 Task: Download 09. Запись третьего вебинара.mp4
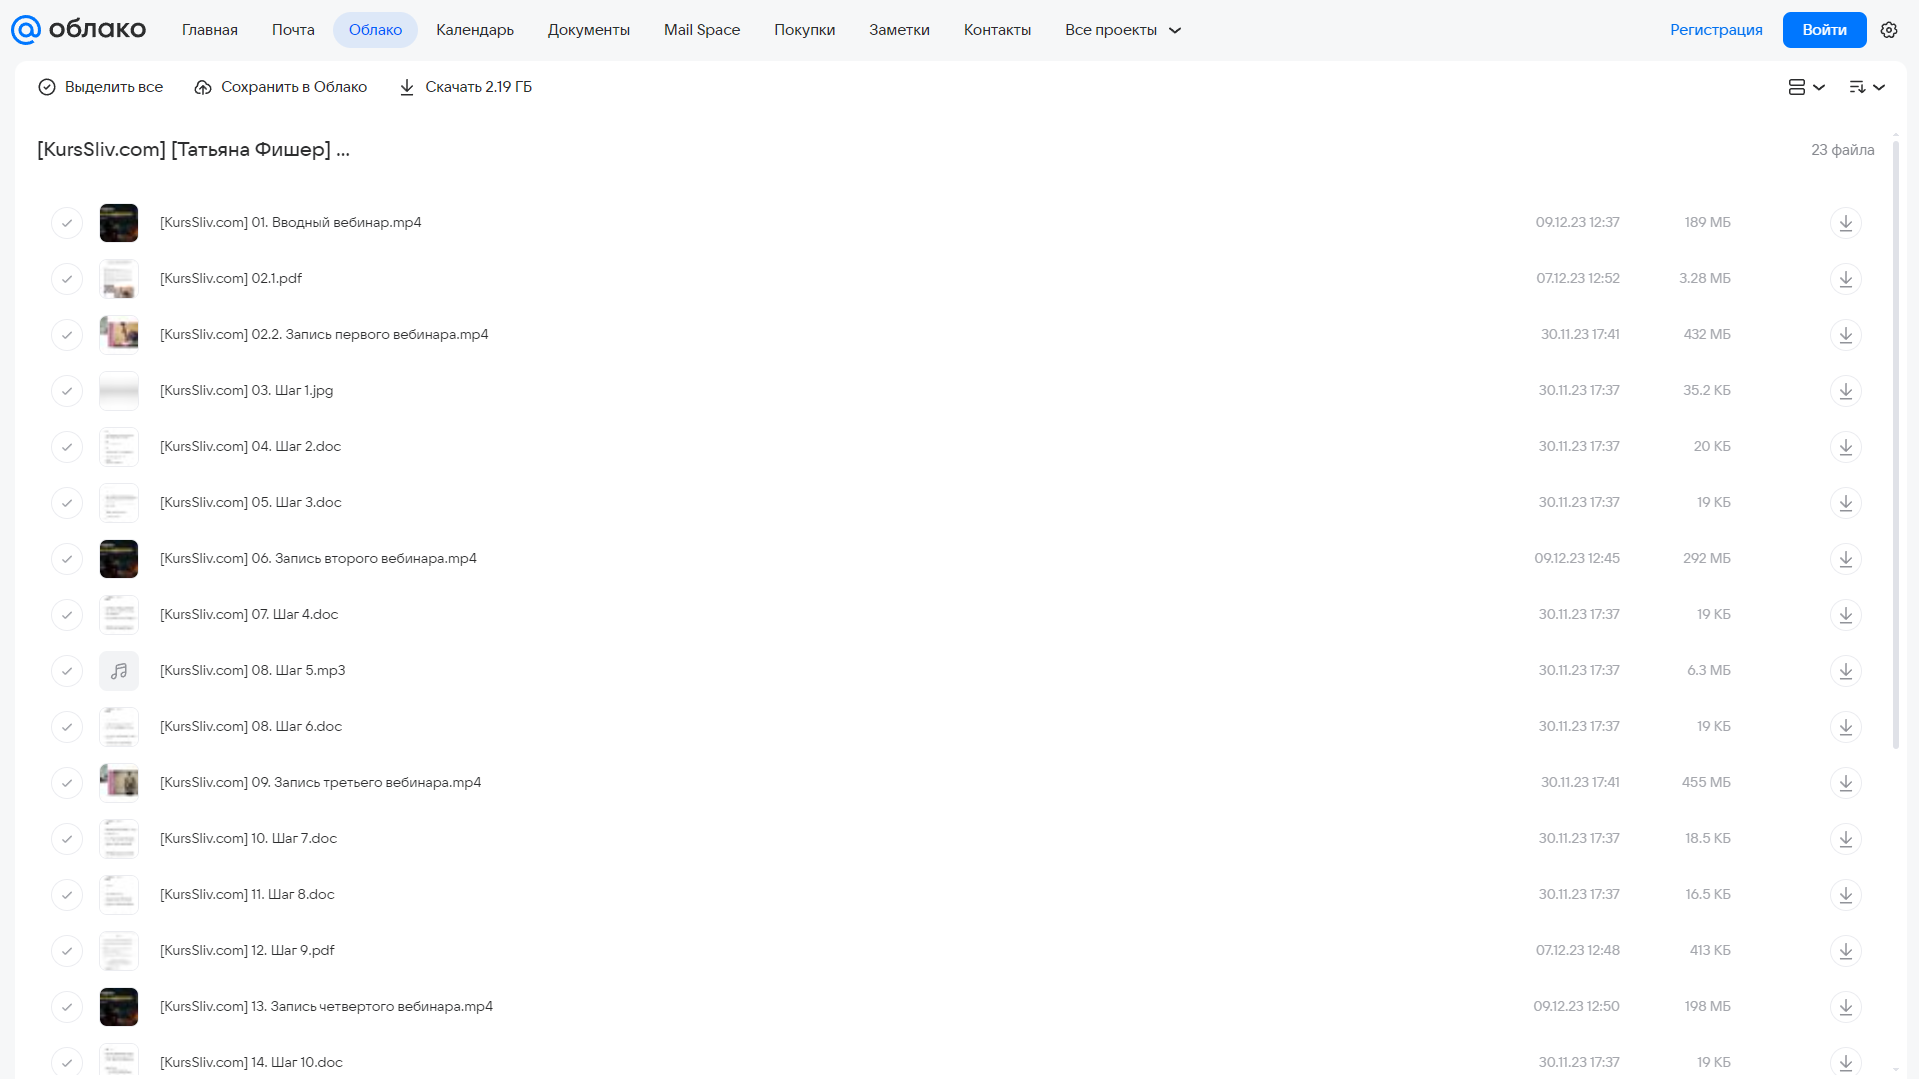click(x=1845, y=783)
